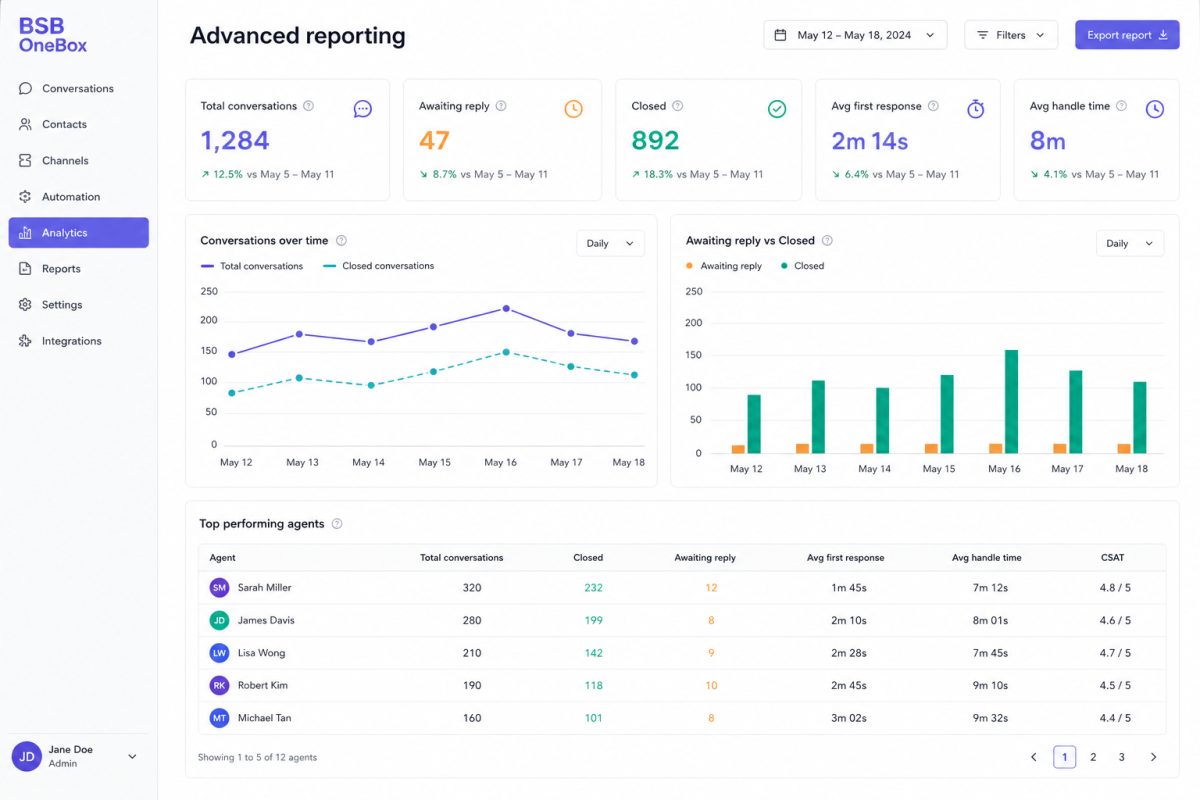Click Michael Tan's MT avatar
The width and height of the screenshot is (1200, 800).
pyautogui.click(x=219, y=718)
